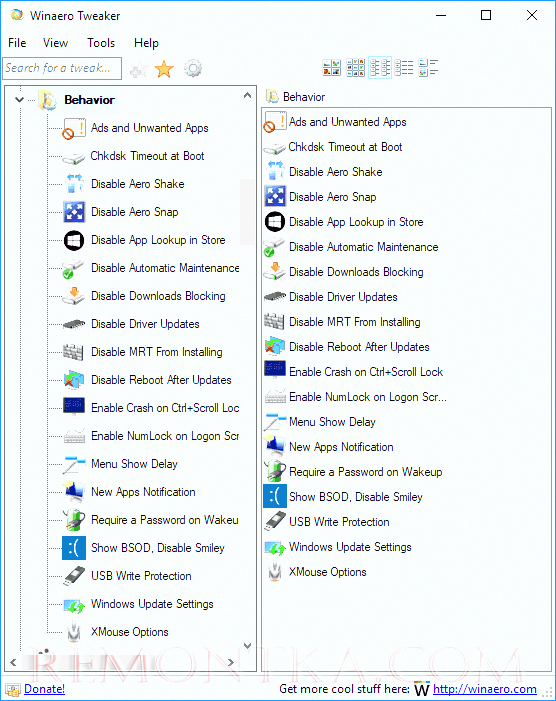Open the View menu
Viewport: 556px width, 701px height.
55,43
